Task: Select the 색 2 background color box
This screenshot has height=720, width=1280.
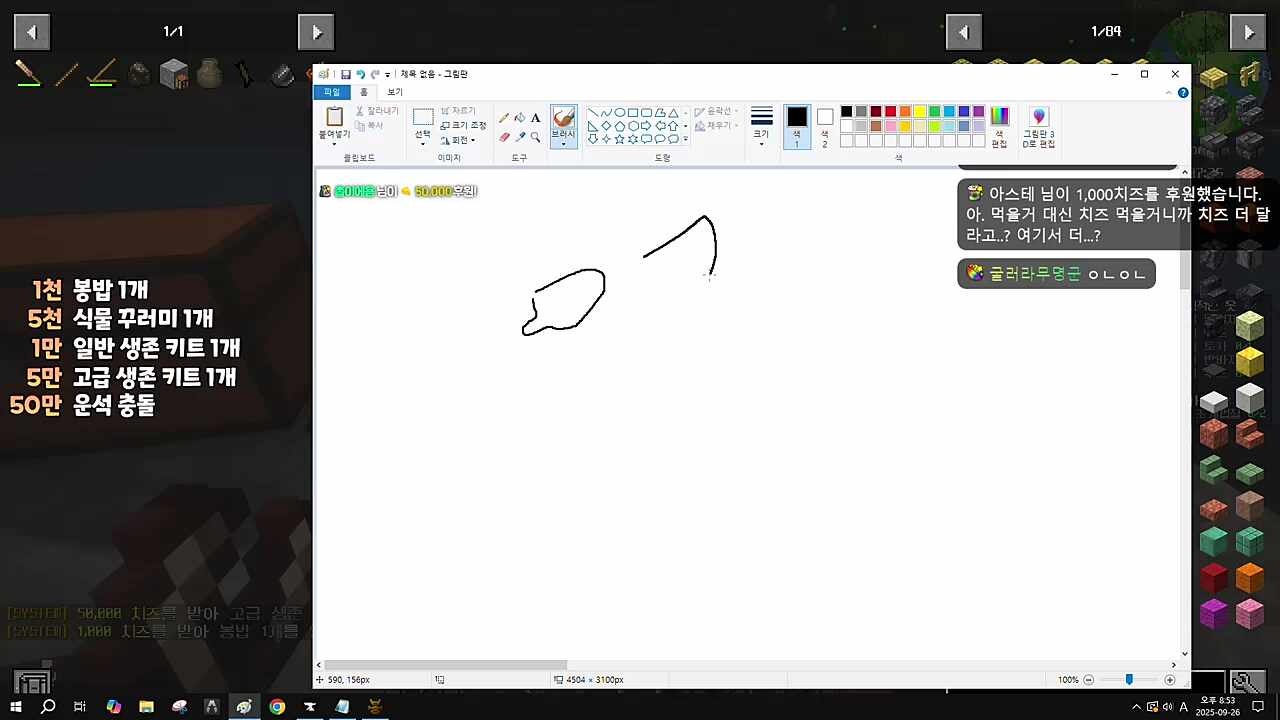Action: pos(825,125)
